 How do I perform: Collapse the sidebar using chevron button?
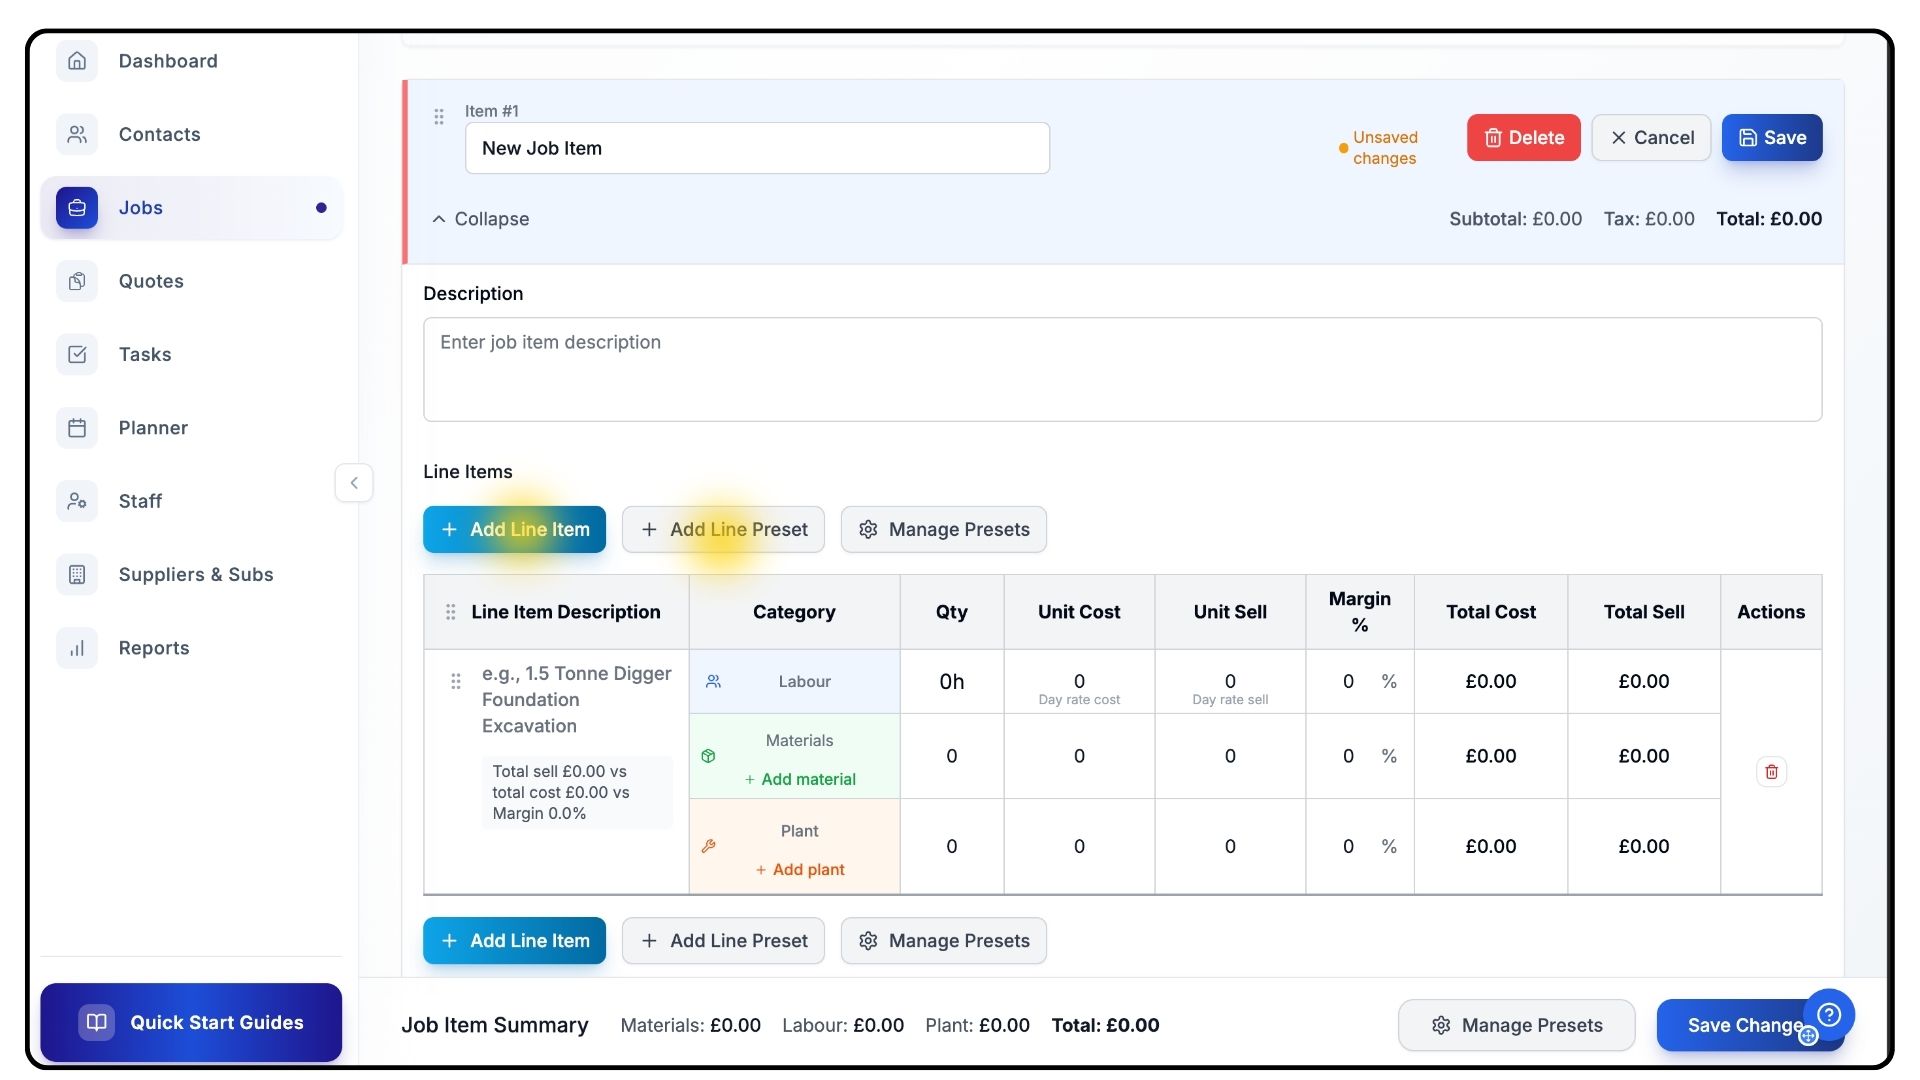click(x=354, y=483)
